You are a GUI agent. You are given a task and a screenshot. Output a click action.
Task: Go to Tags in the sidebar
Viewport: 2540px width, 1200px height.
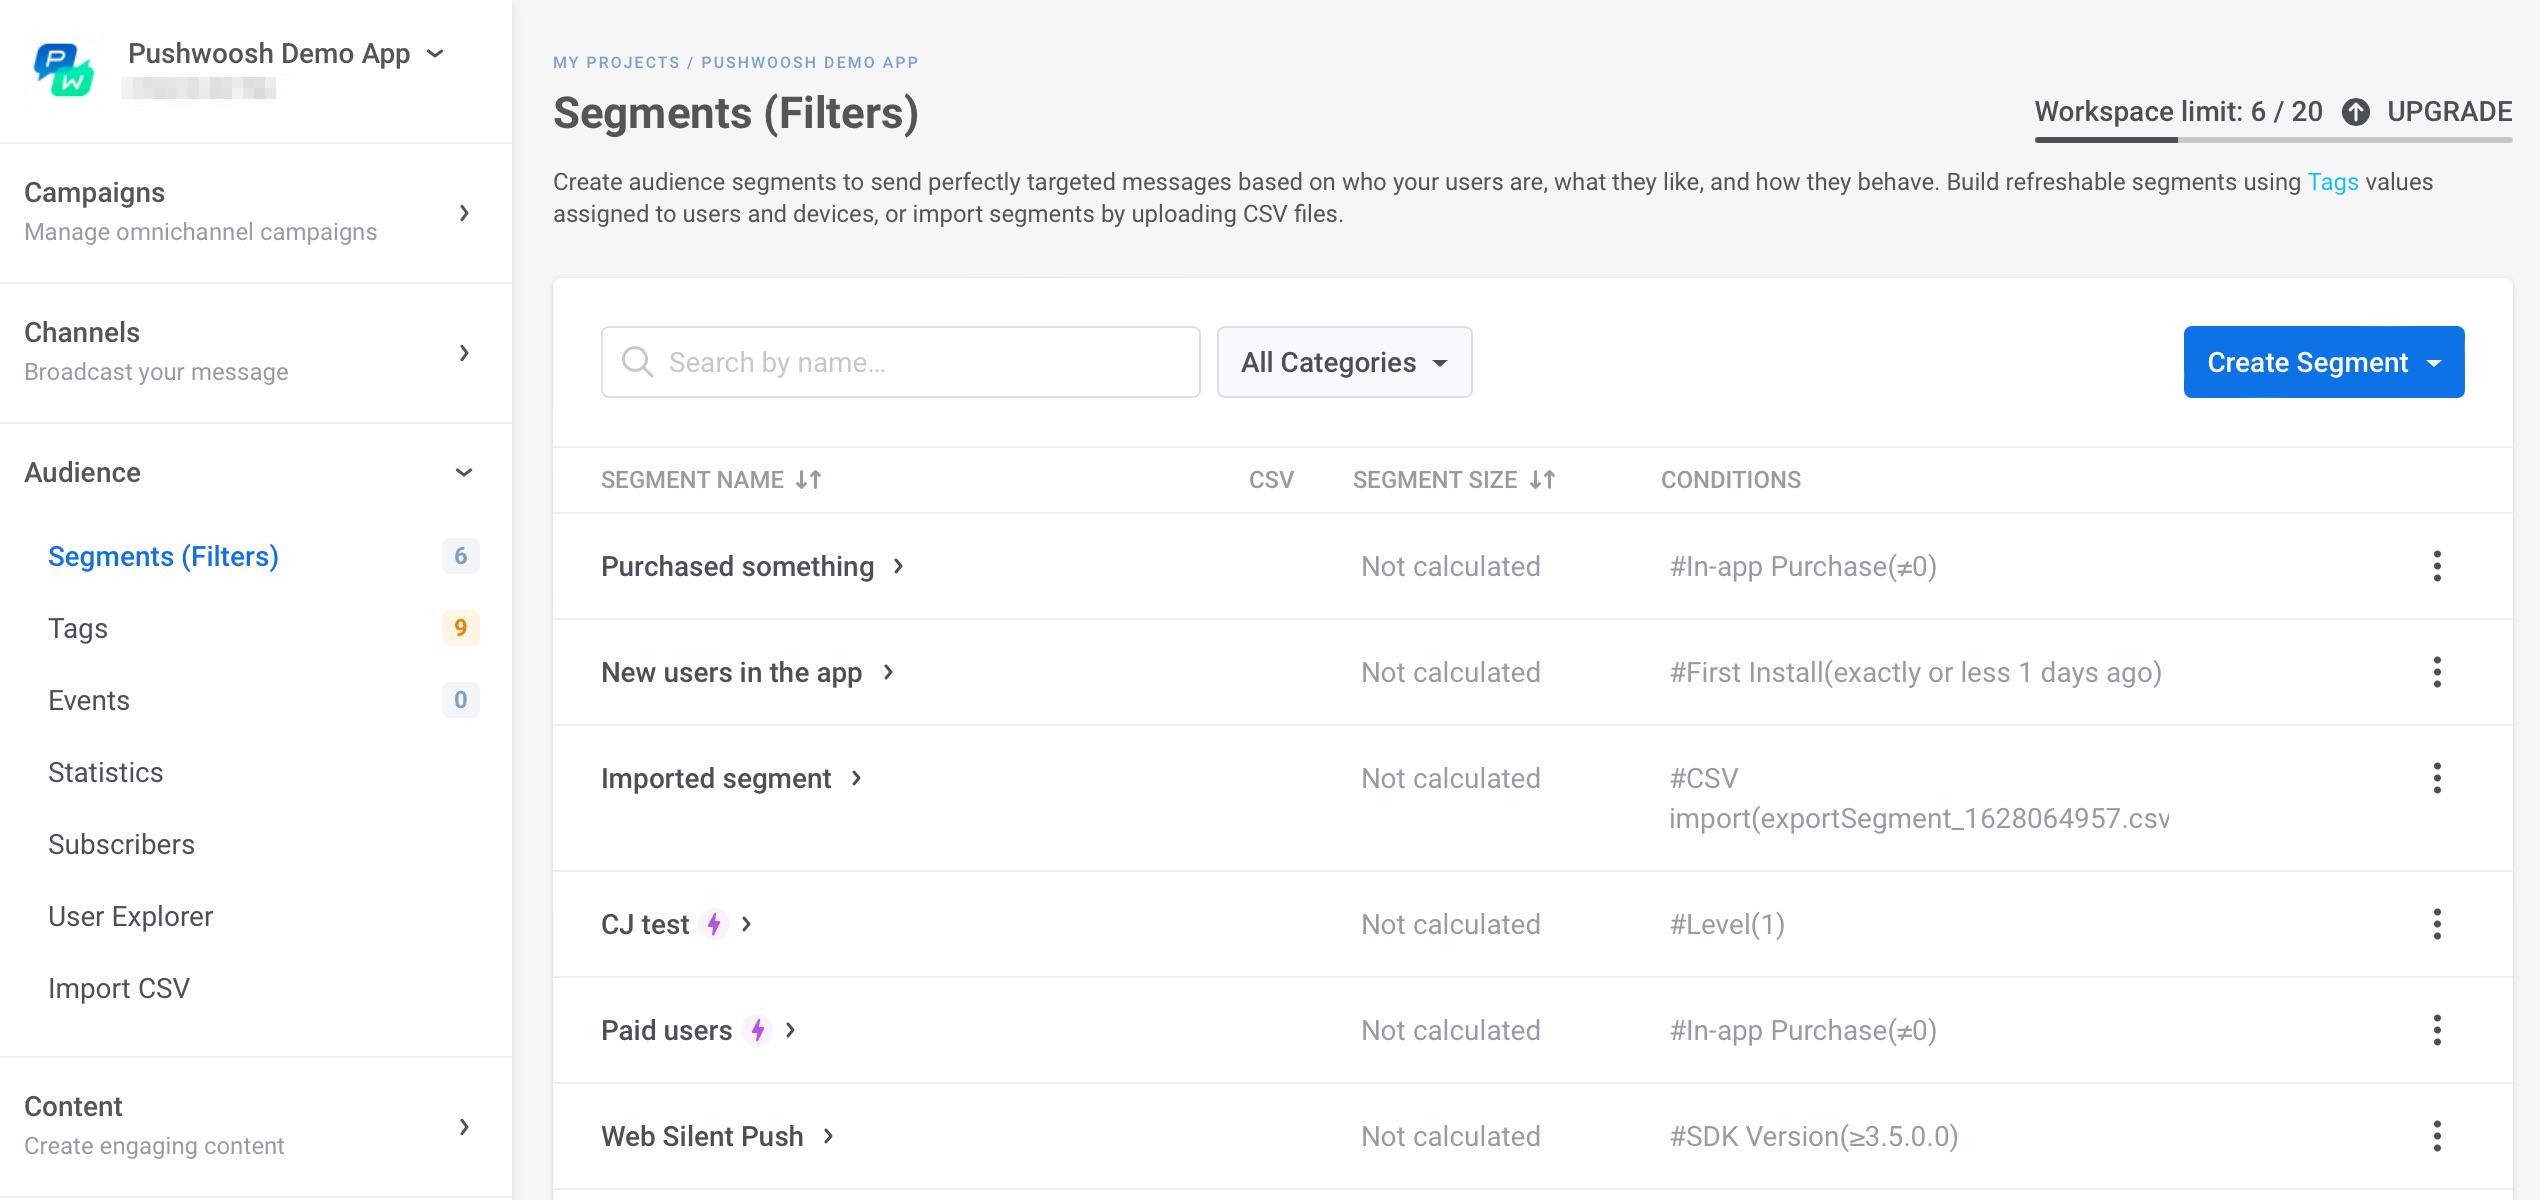pyautogui.click(x=78, y=628)
